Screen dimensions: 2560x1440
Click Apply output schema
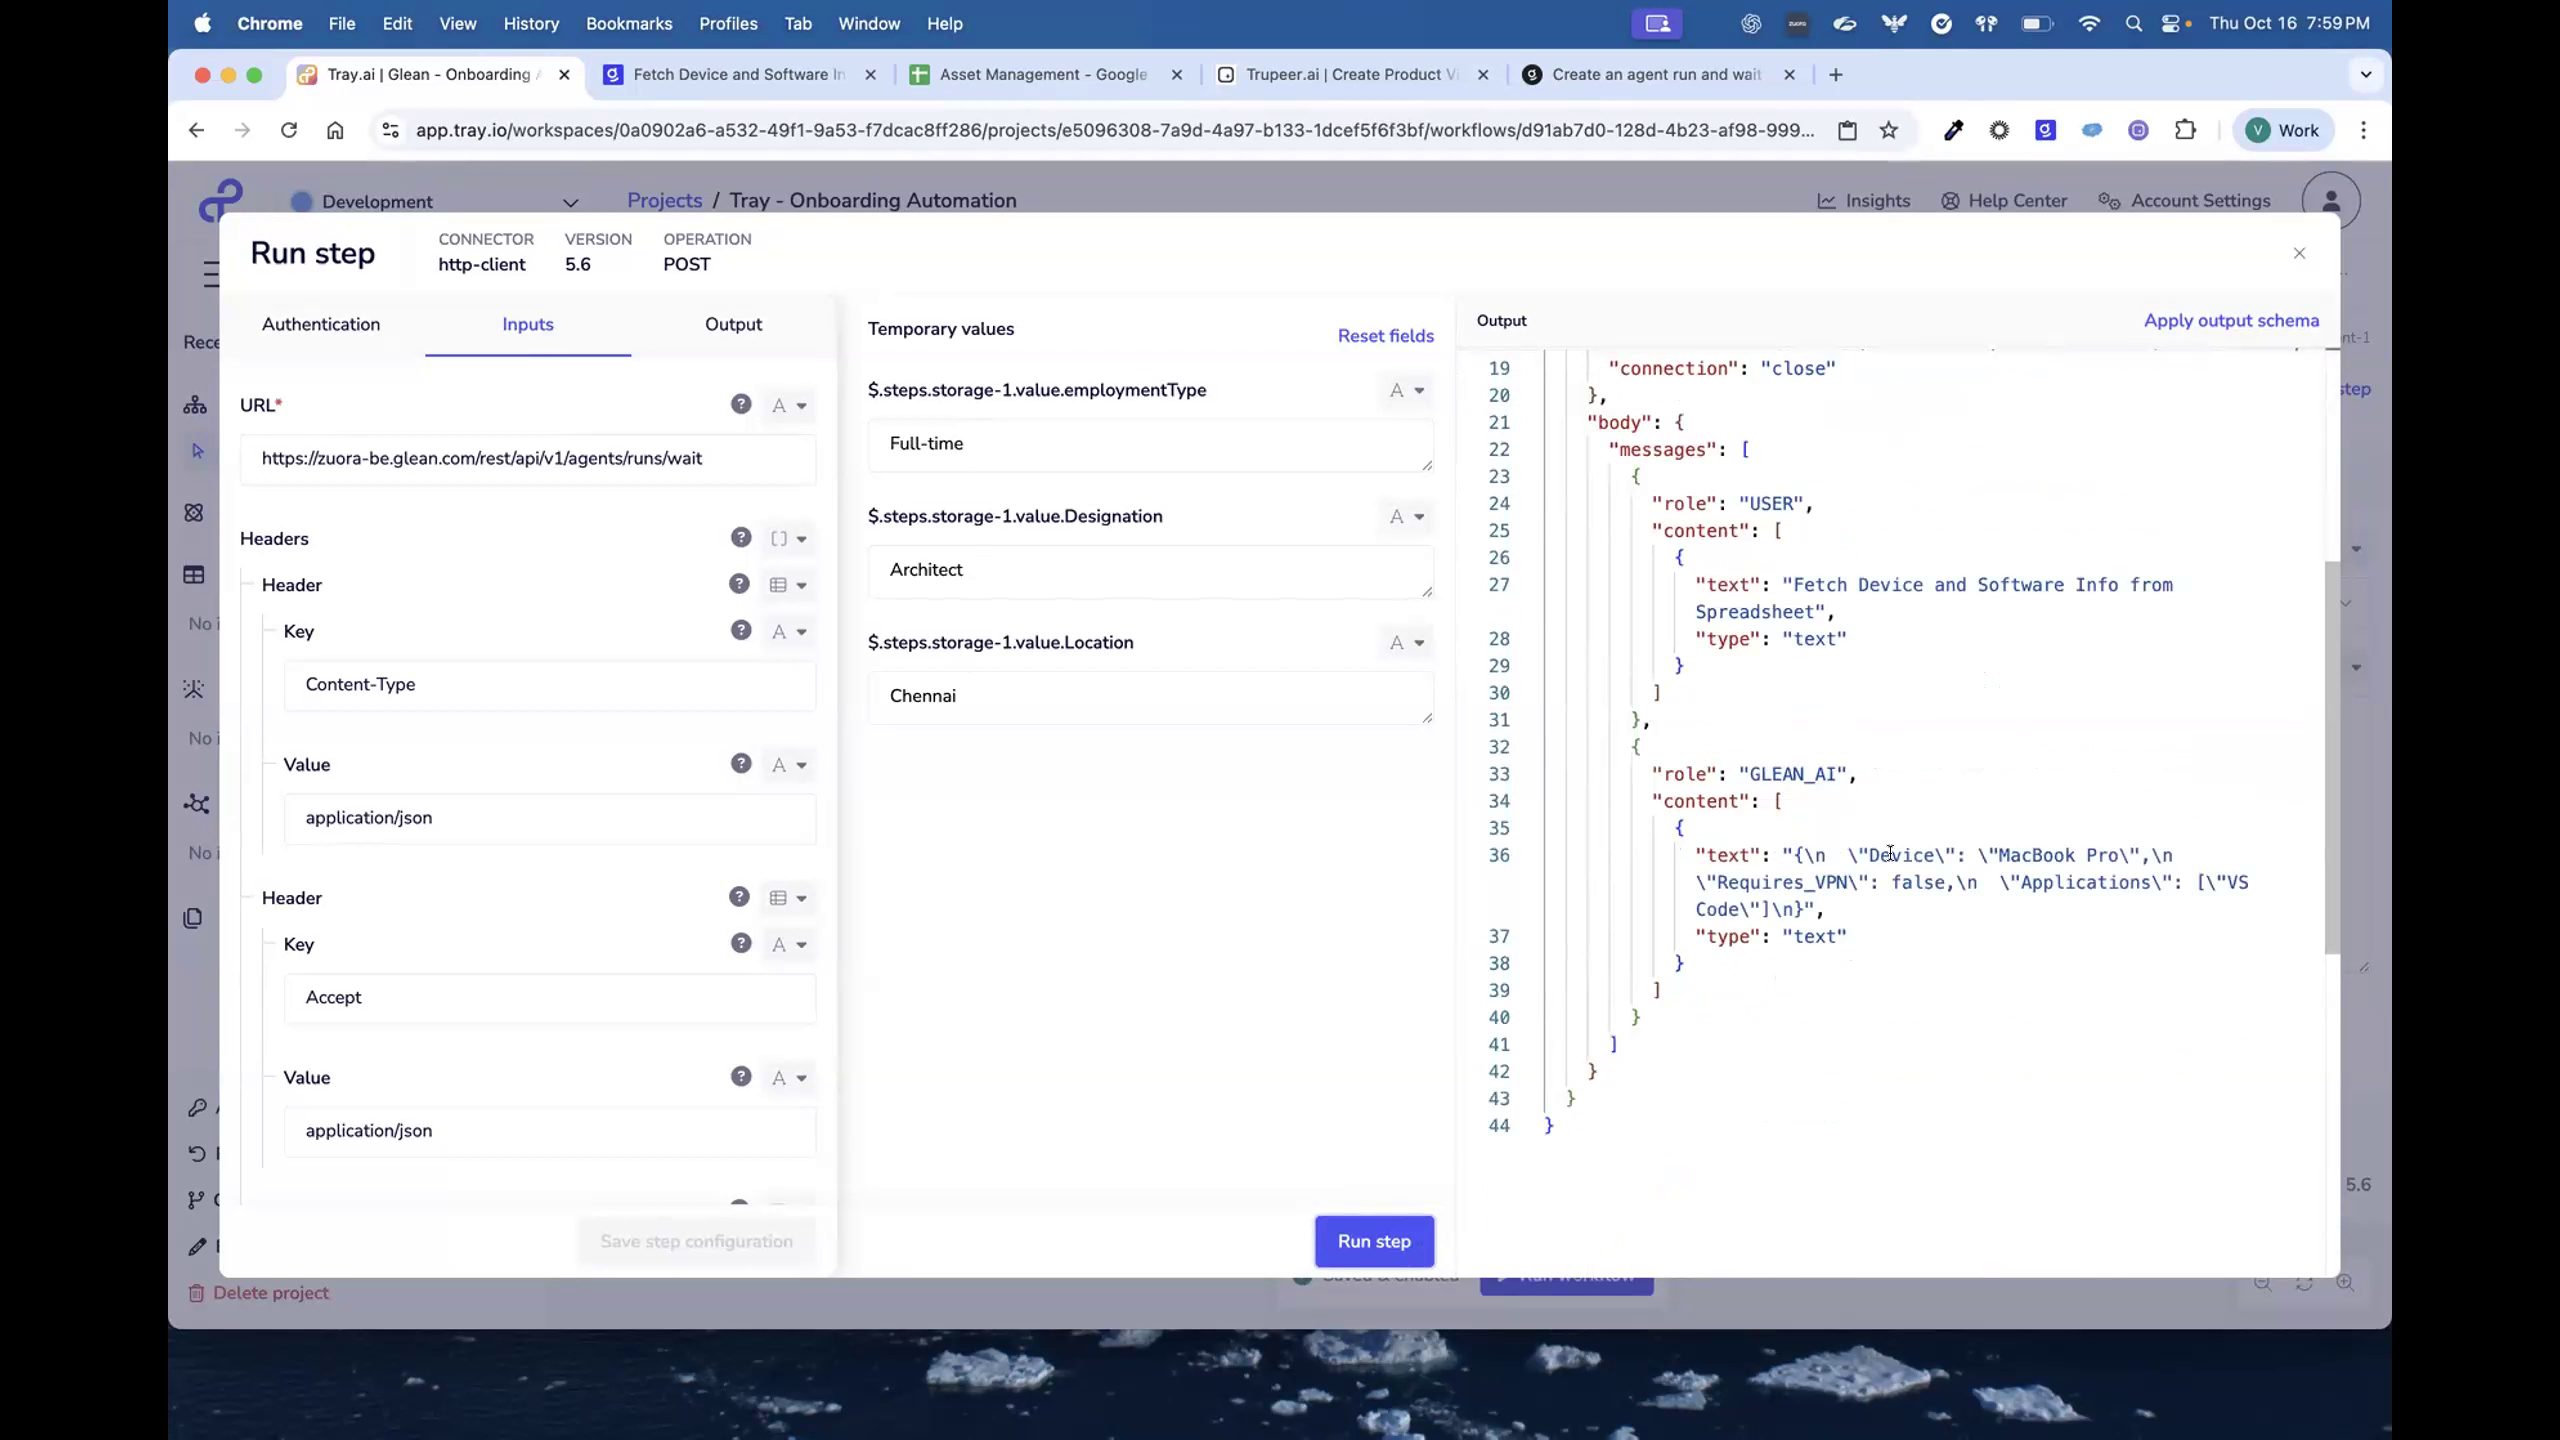pos(2231,320)
